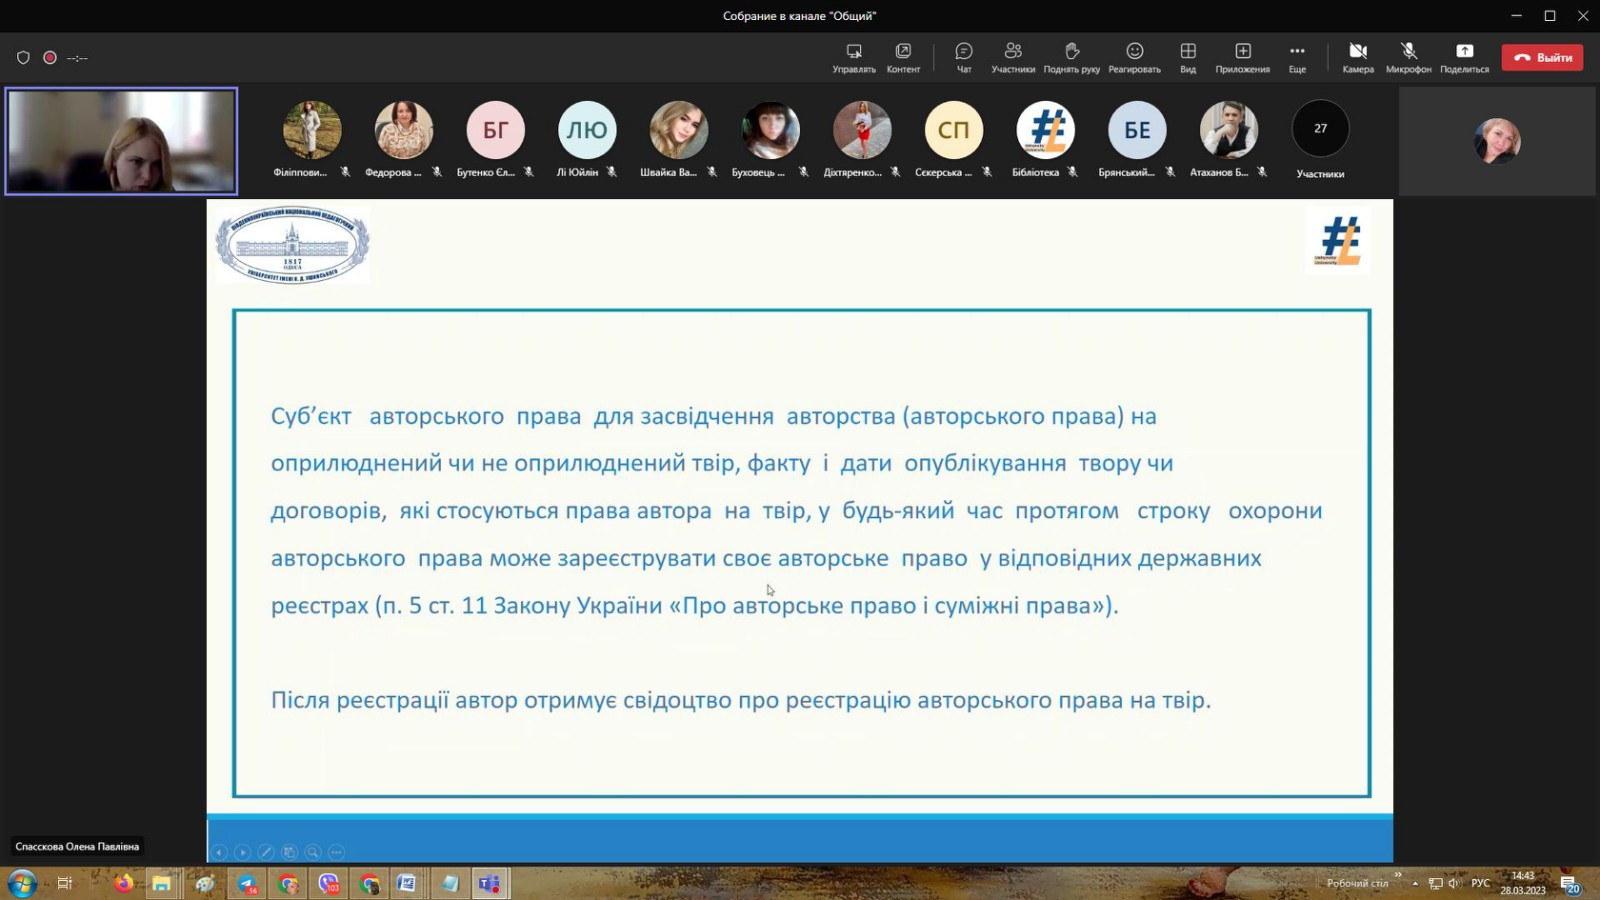Unmute the microphone
1600x900 pixels.
tap(1408, 57)
